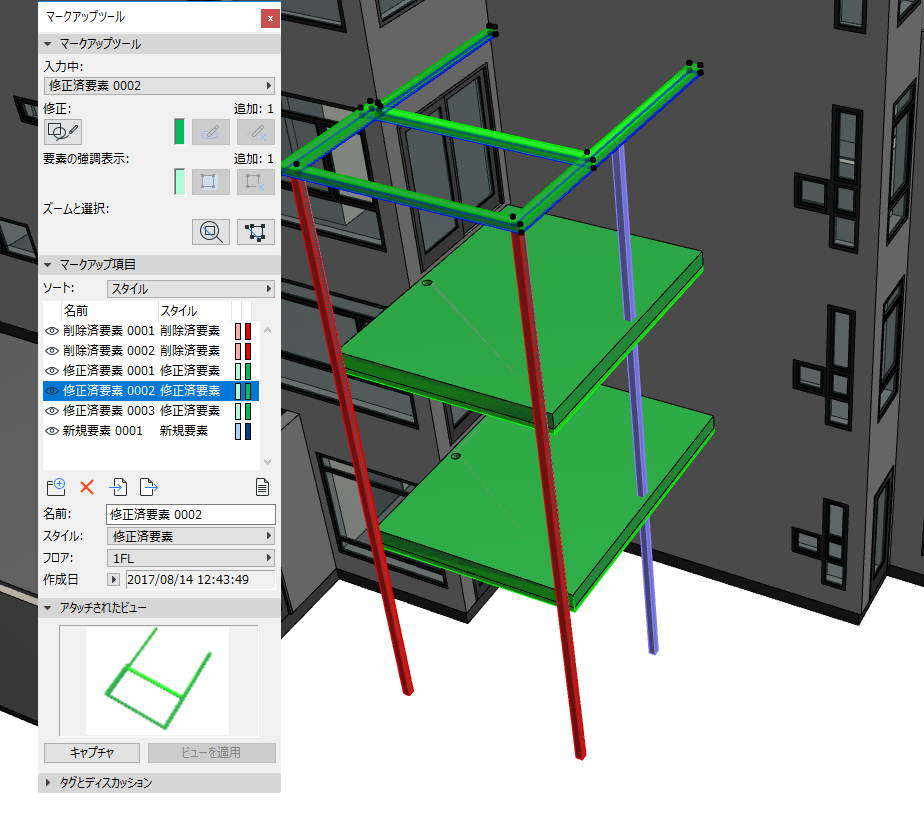Viewport: 924px width, 829px height.
Task: Toggle visibility of 修正済要素 0001
Action: [52, 371]
